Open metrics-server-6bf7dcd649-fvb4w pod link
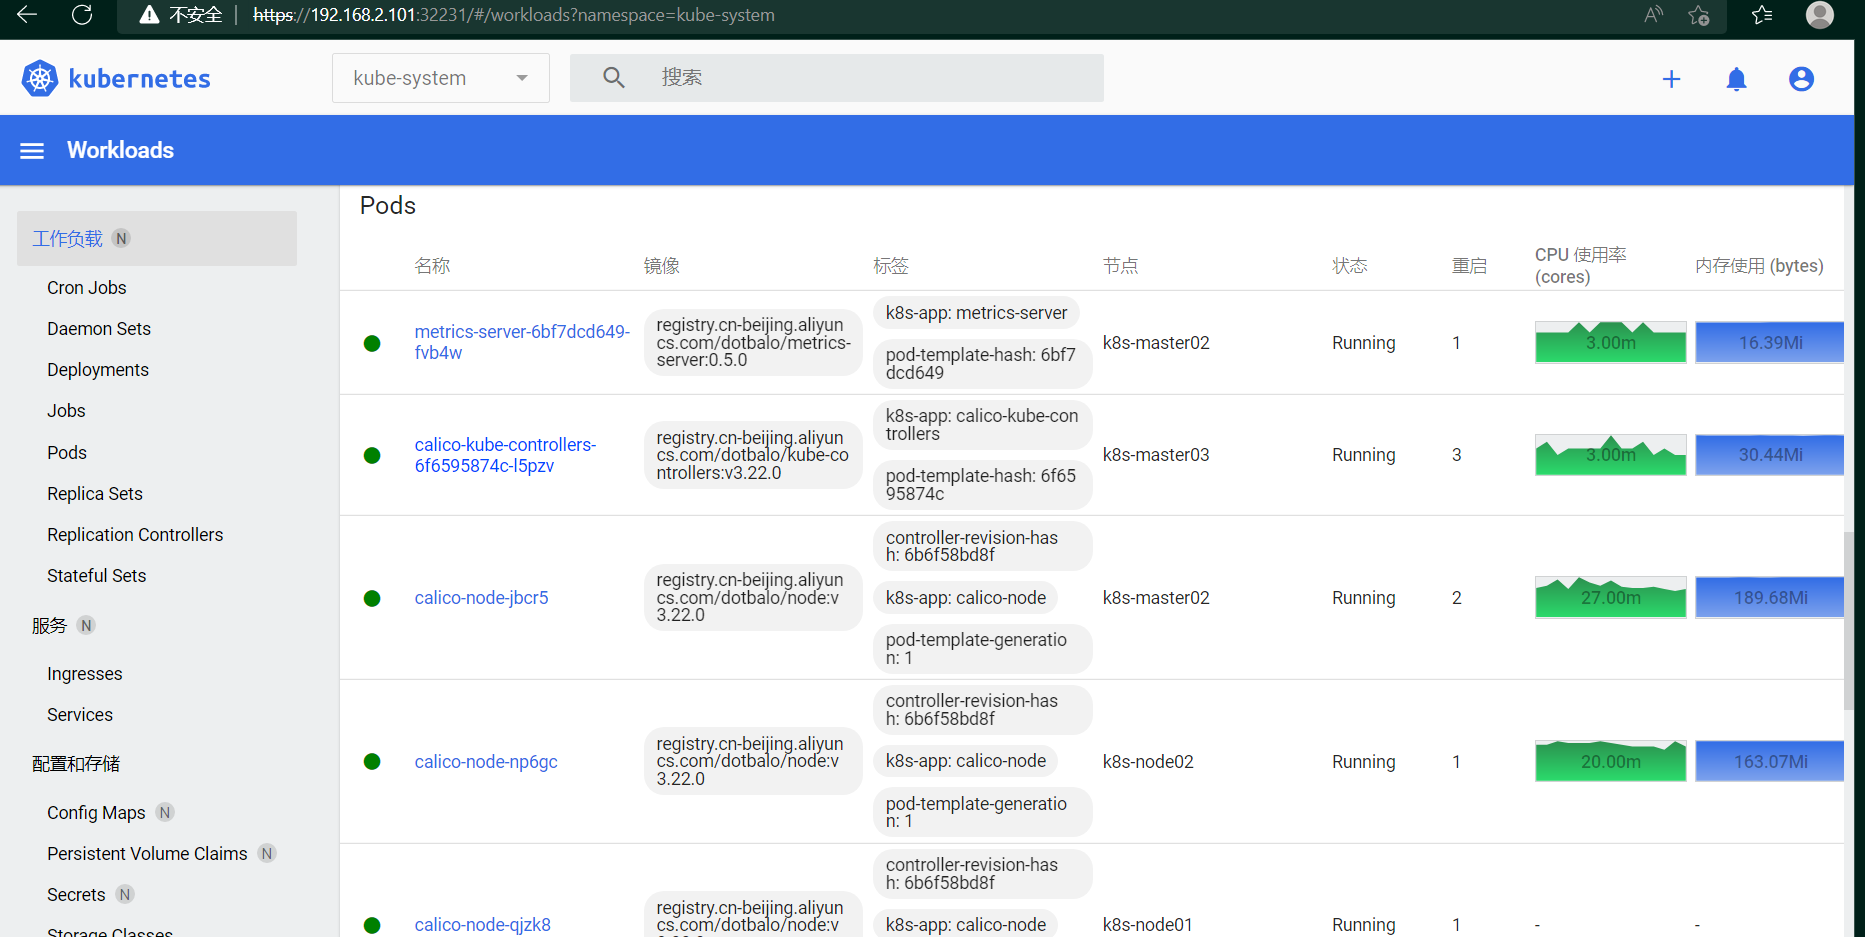1865x937 pixels. 522,342
